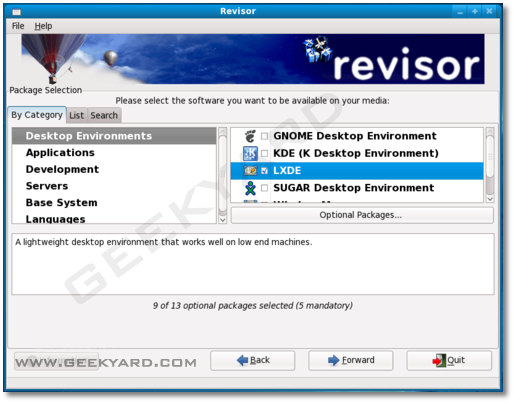Screen dimensions: 514x403
Task: Uncheck the LXDE checkbox
Action: 264,171
